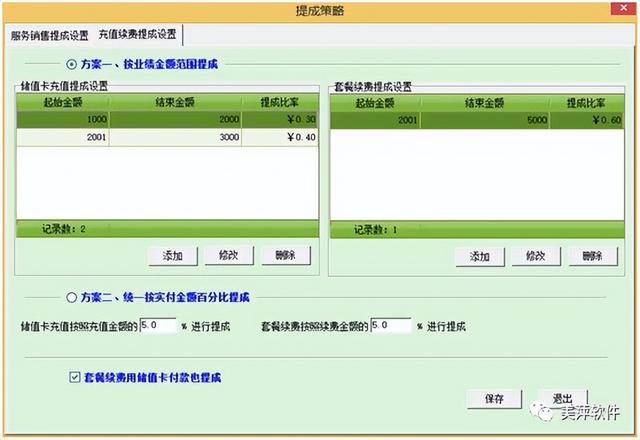Screen dimensions: 640x440
Task: Click 修改 under 储值卡充值提成设置 table
Action: coord(229,256)
